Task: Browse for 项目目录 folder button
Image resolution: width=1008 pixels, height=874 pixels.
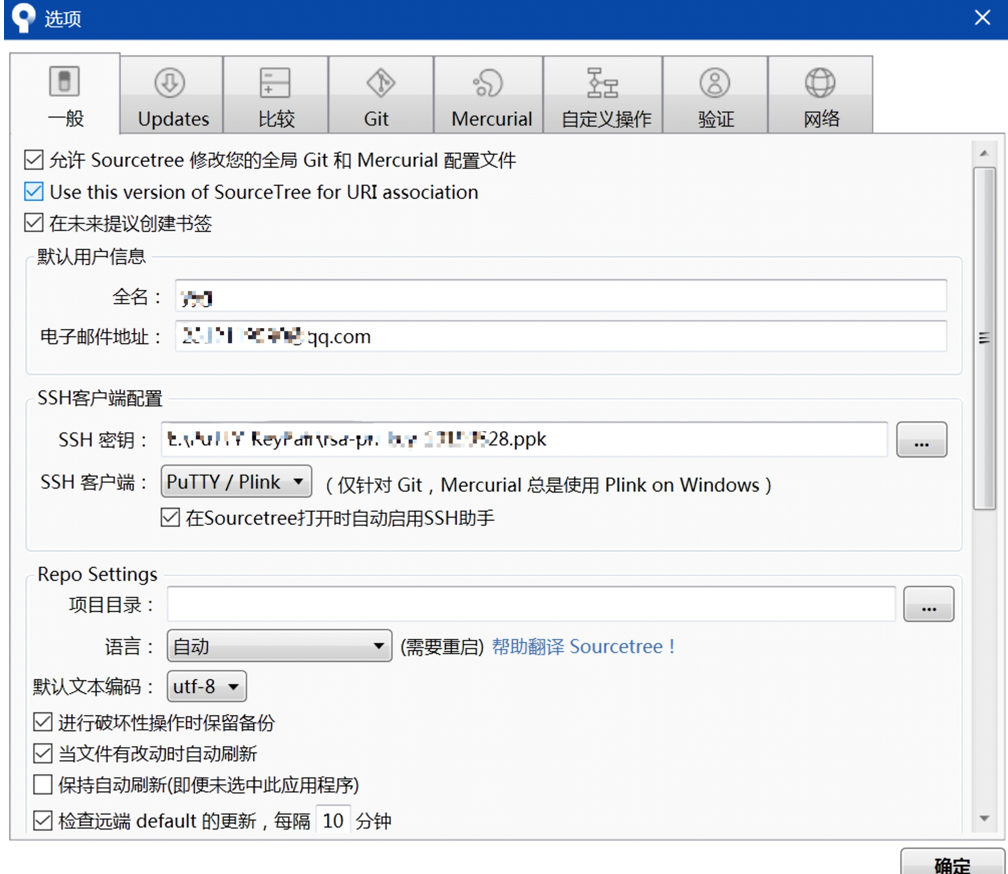Action: coord(928,604)
